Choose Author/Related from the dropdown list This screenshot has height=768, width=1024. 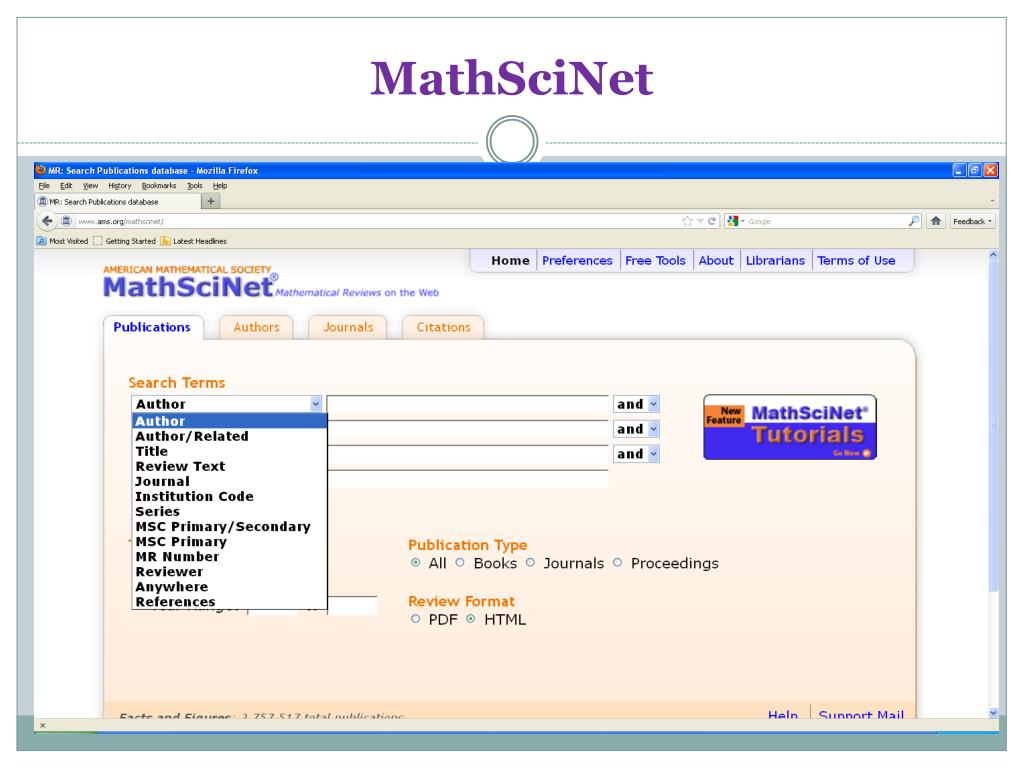tap(229, 436)
